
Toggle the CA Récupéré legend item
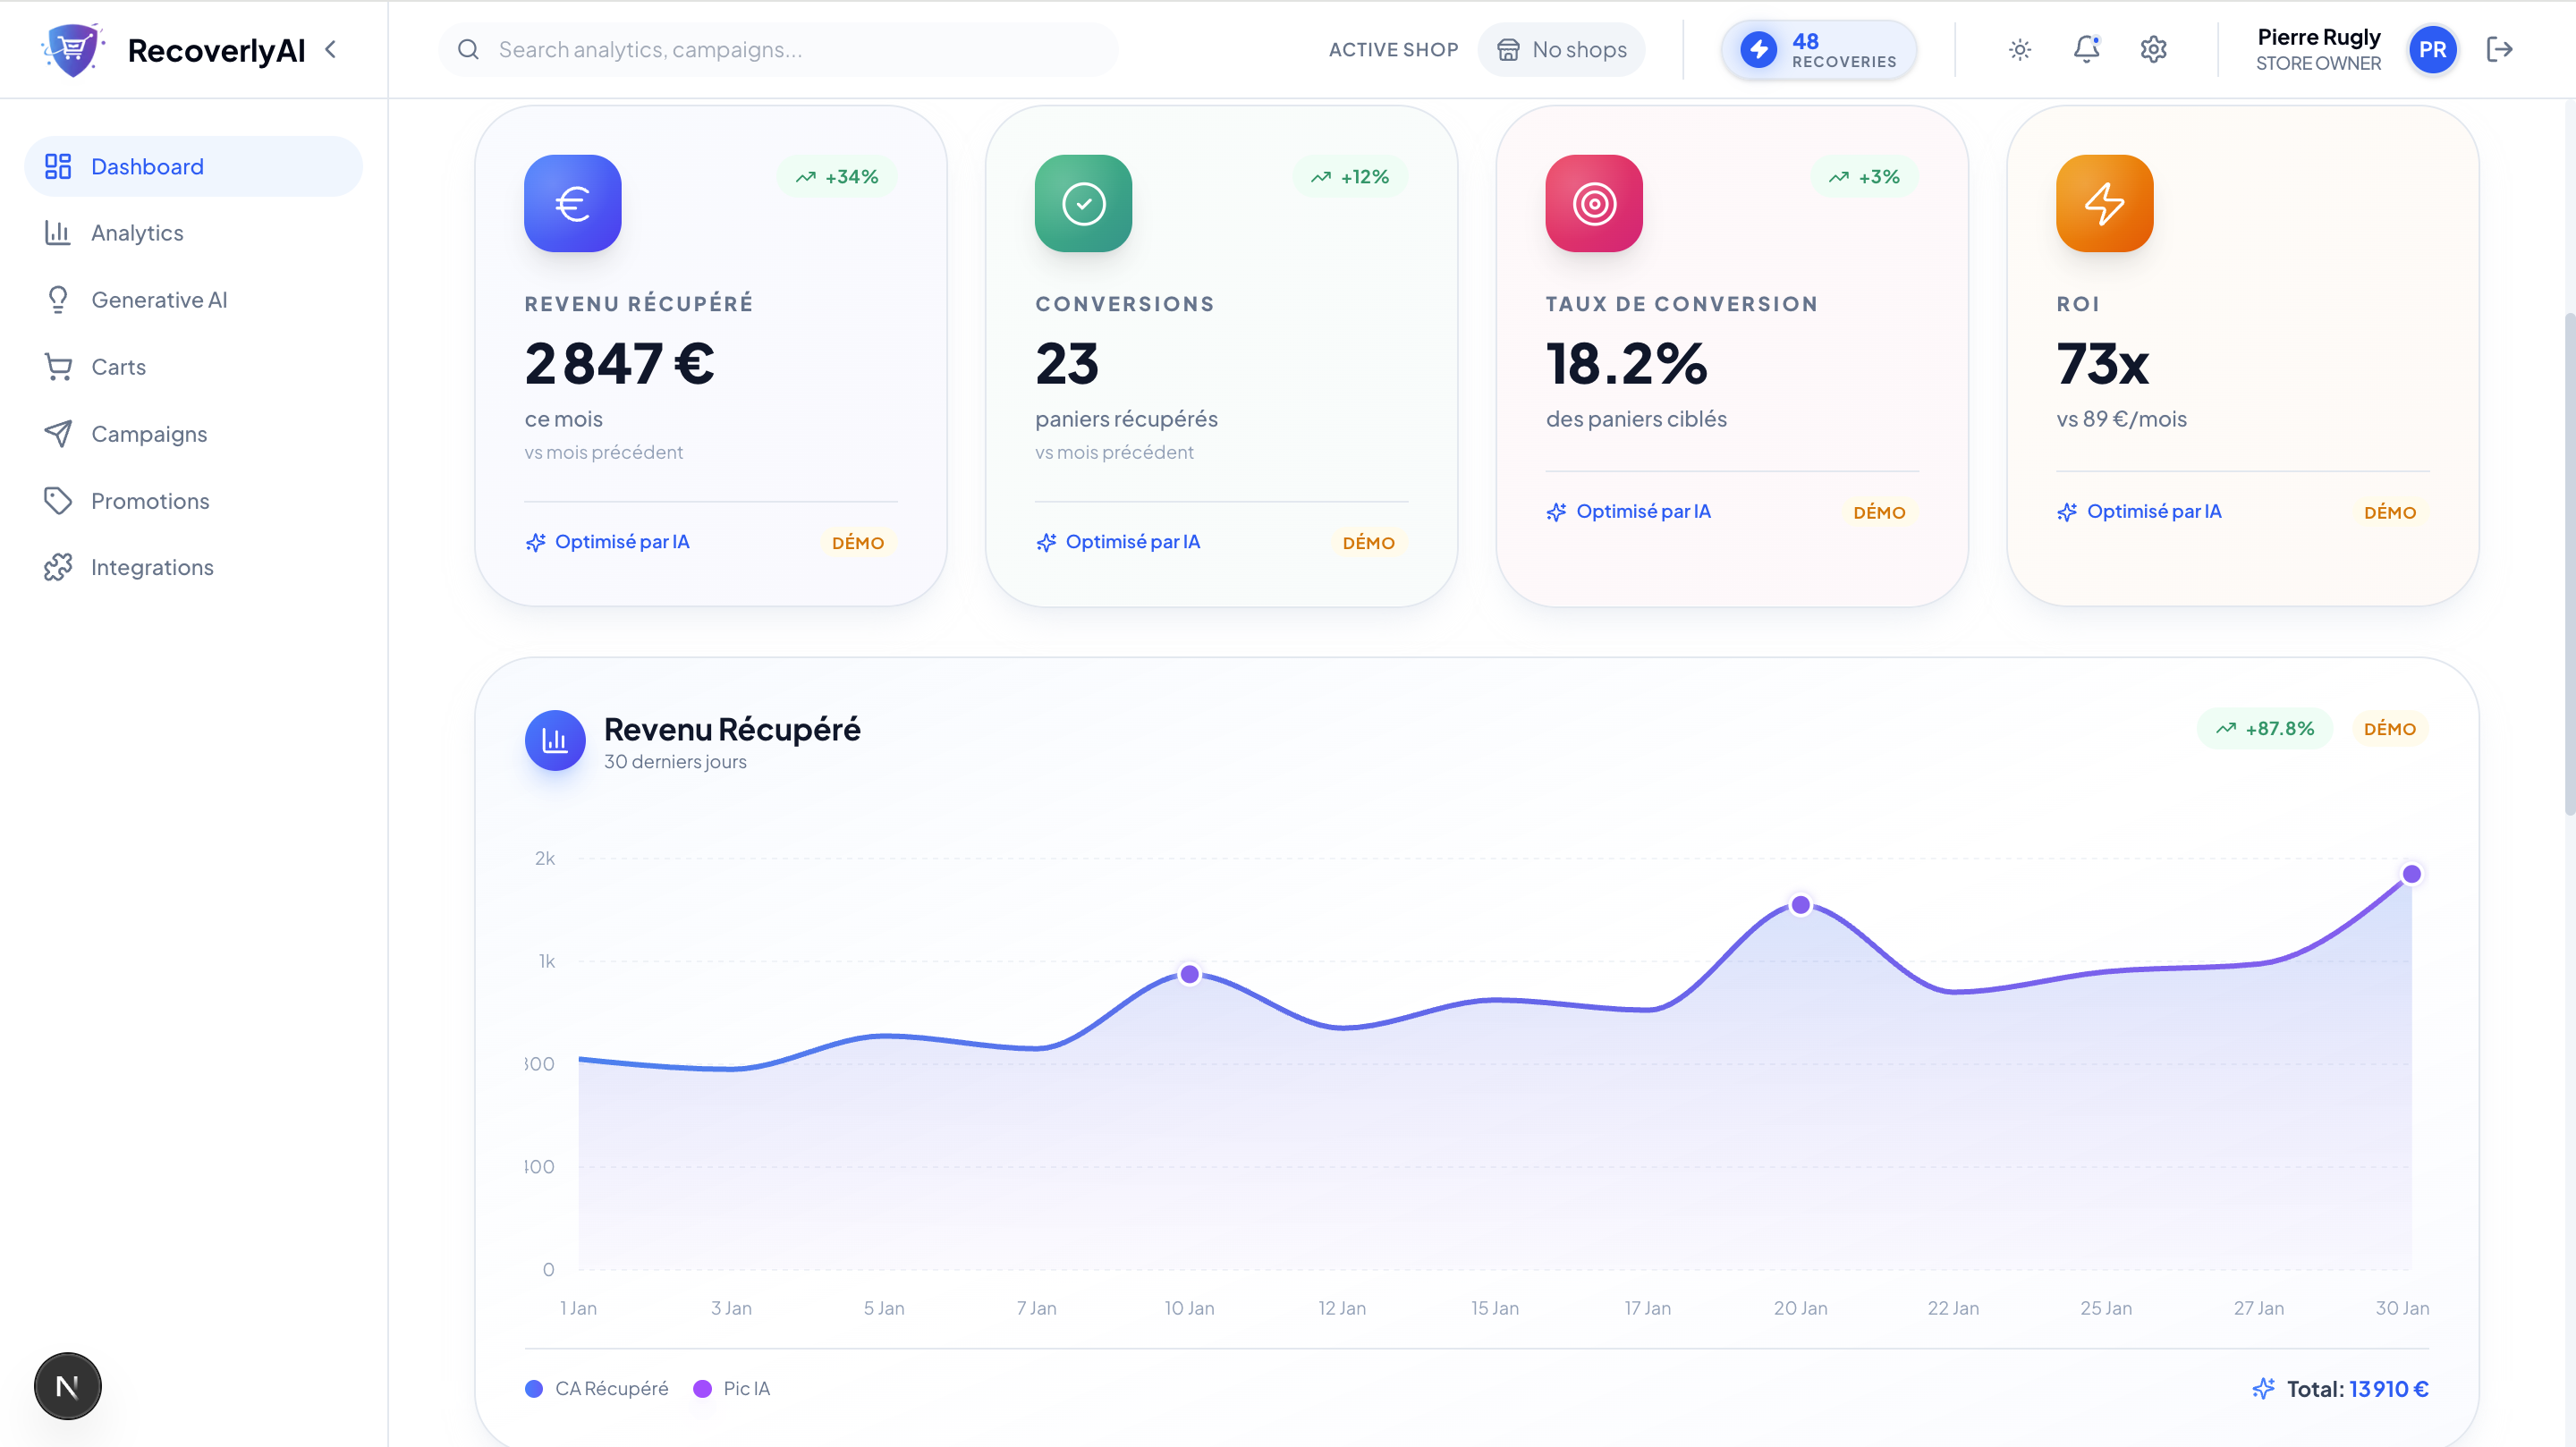[597, 1388]
